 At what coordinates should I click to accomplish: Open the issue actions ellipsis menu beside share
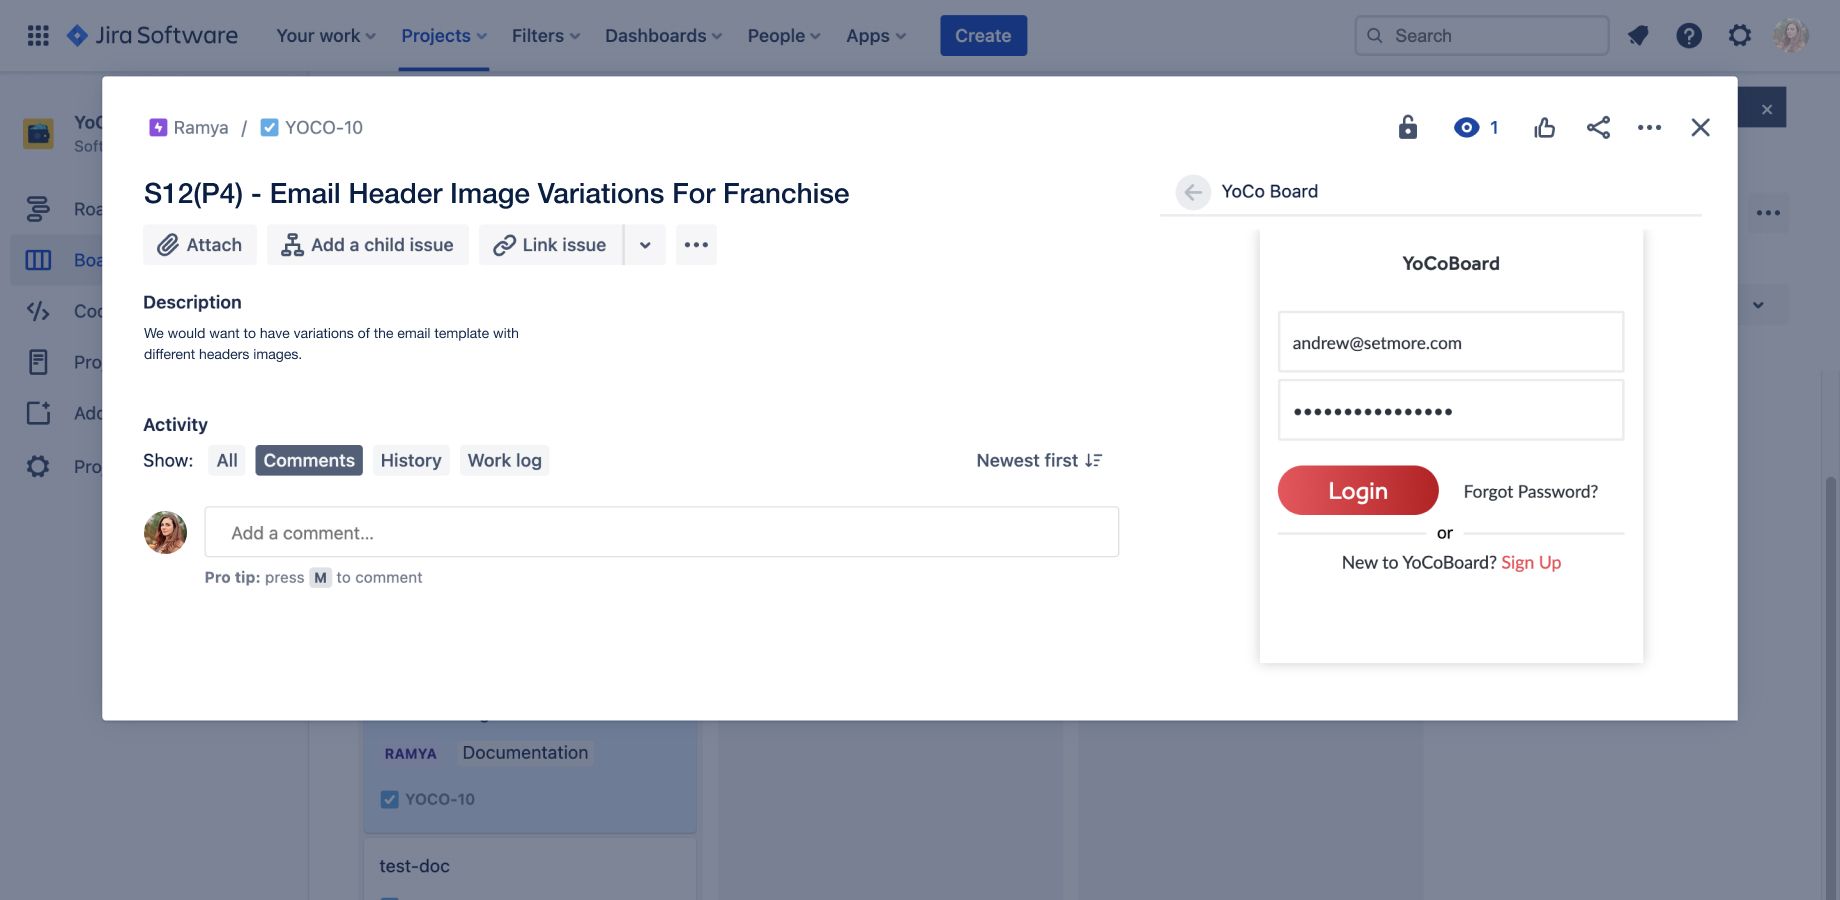click(1650, 127)
